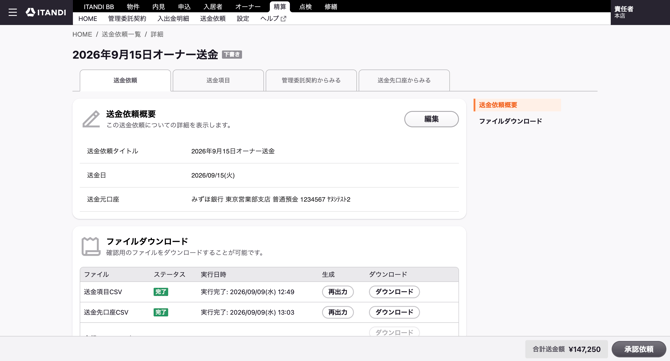The height and width of the screenshot is (361, 670).
Task: Jump to ファイルダウンロード in the side nav
Action: point(510,121)
